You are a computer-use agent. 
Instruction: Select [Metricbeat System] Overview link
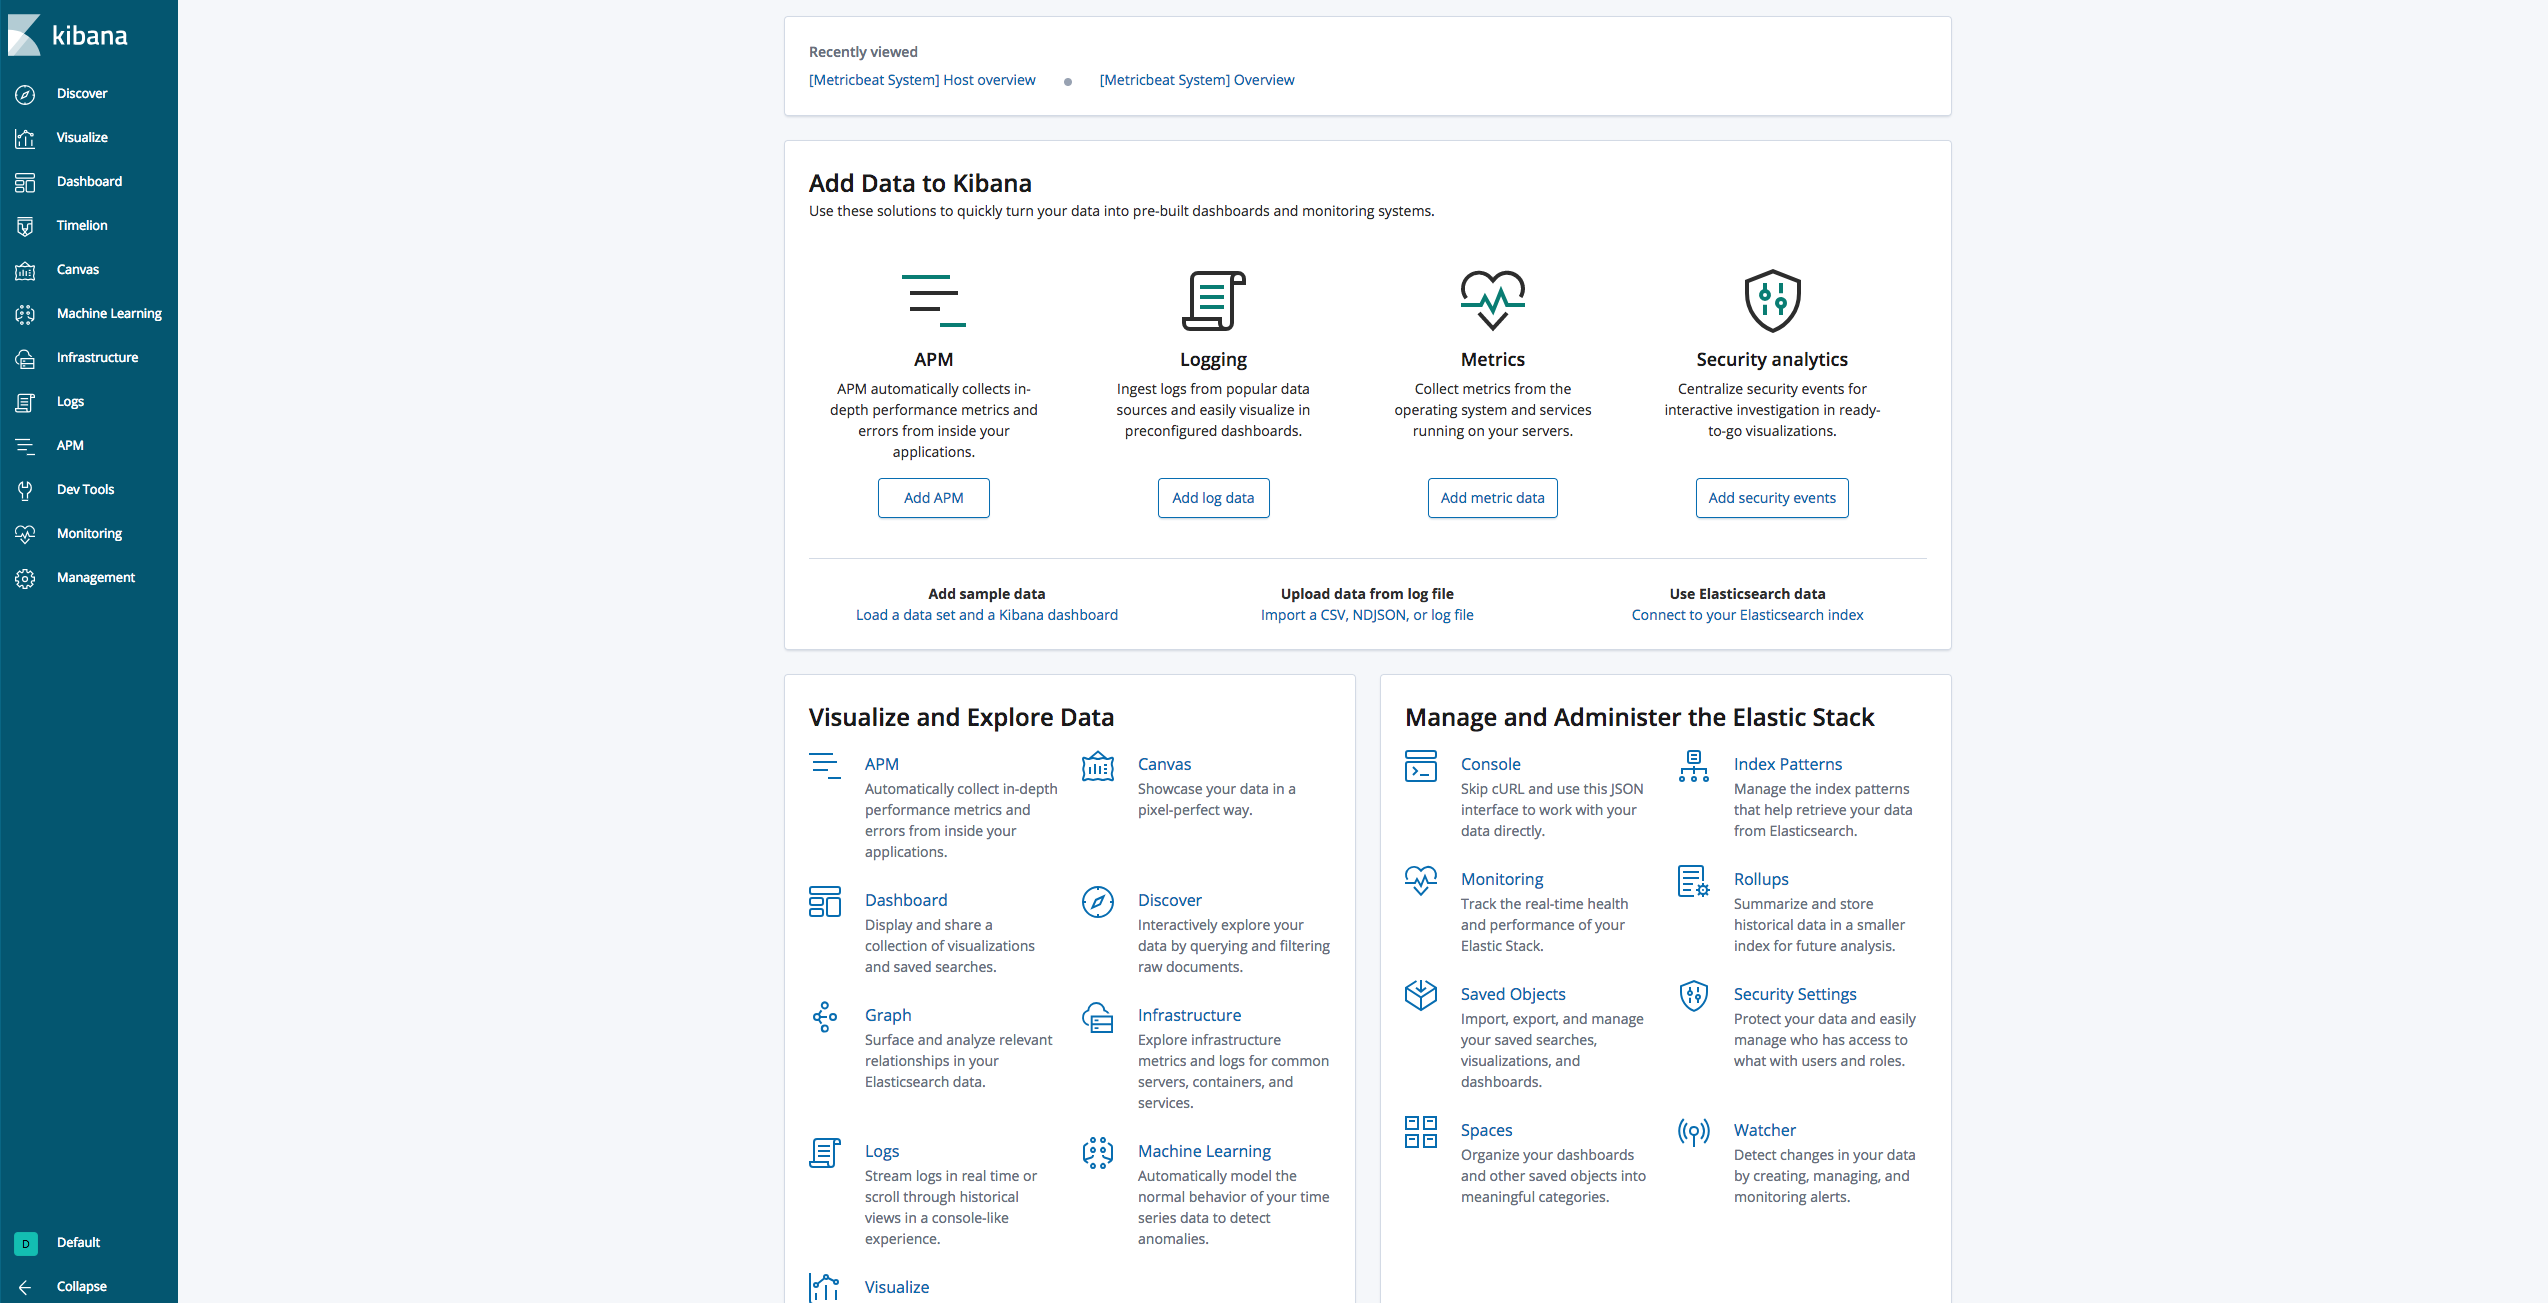pos(1198,78)
